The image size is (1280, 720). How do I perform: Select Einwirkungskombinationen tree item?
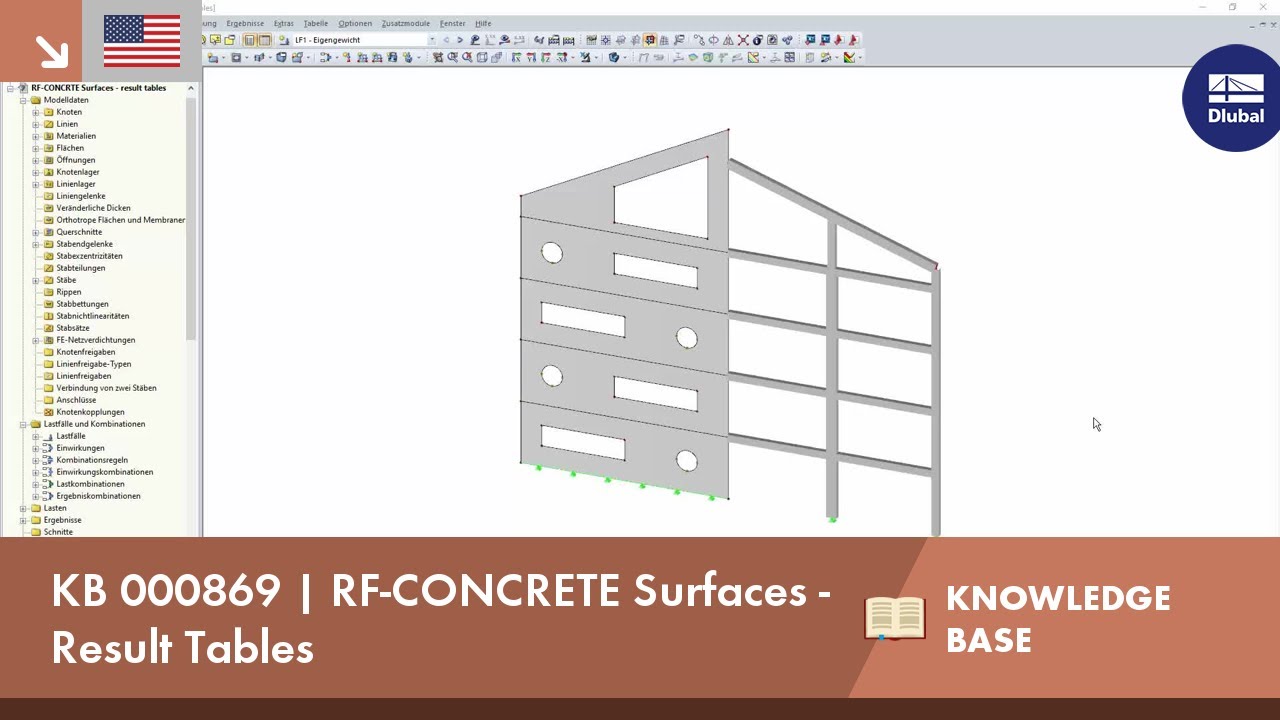click(x=104, y=472)
